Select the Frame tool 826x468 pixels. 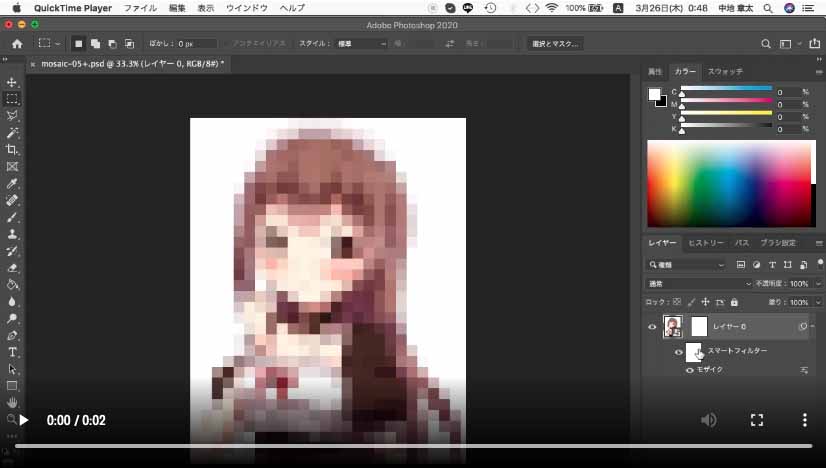pyautogui.click(x=12, y=167)
